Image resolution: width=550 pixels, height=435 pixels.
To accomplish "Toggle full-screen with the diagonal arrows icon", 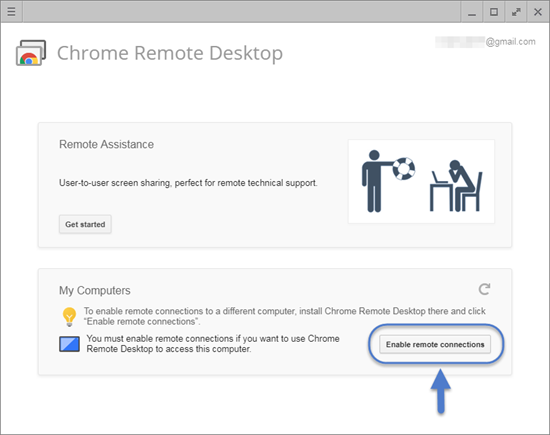I will pos(516,12).
